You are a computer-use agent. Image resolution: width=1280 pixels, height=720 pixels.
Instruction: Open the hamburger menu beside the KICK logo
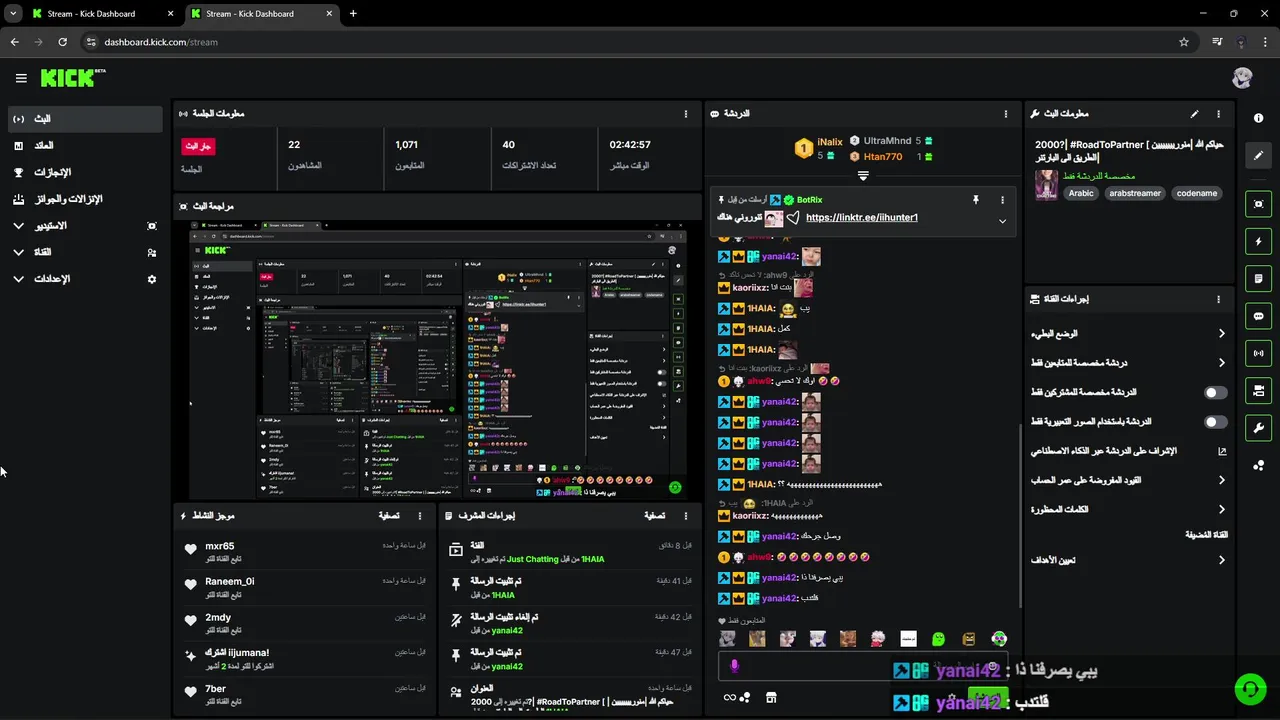21,78
